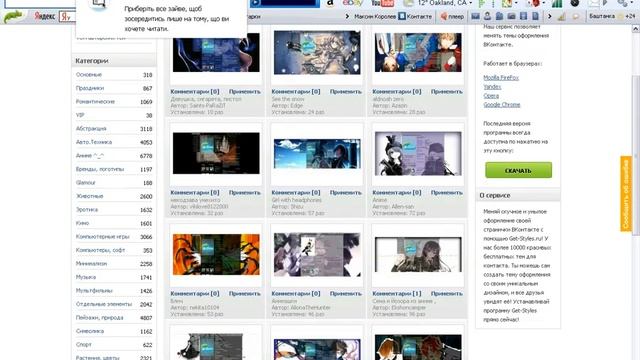Expand the overflow chevron after the VK icons

point(549,16)
